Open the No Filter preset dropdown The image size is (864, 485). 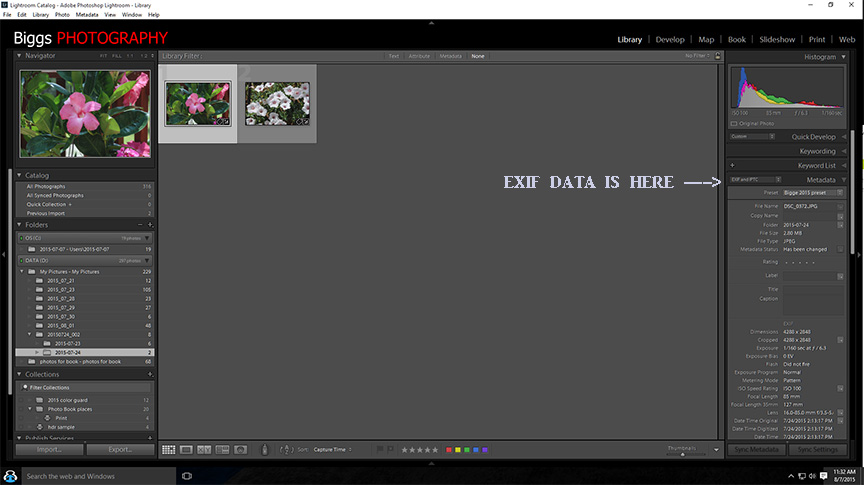click(698, 56)
